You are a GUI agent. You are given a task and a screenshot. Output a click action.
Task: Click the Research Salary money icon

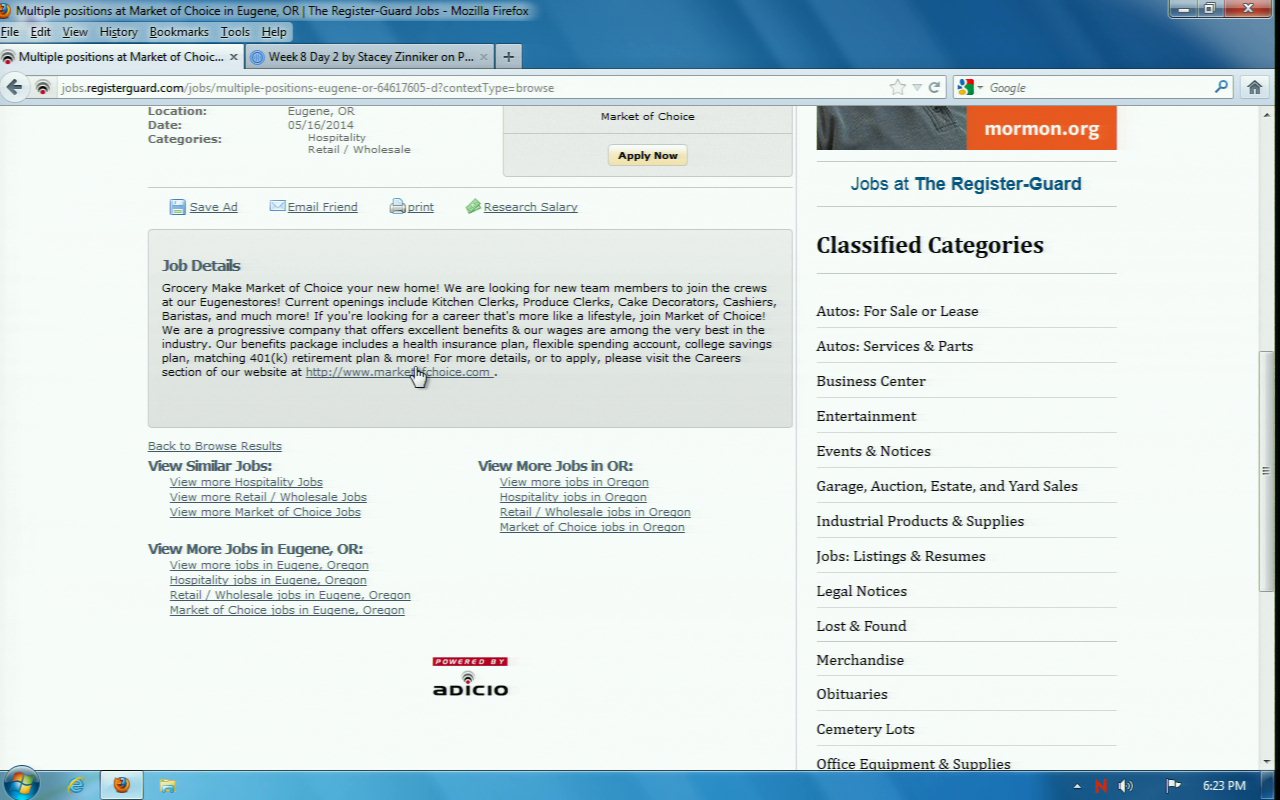pos(473,207)
